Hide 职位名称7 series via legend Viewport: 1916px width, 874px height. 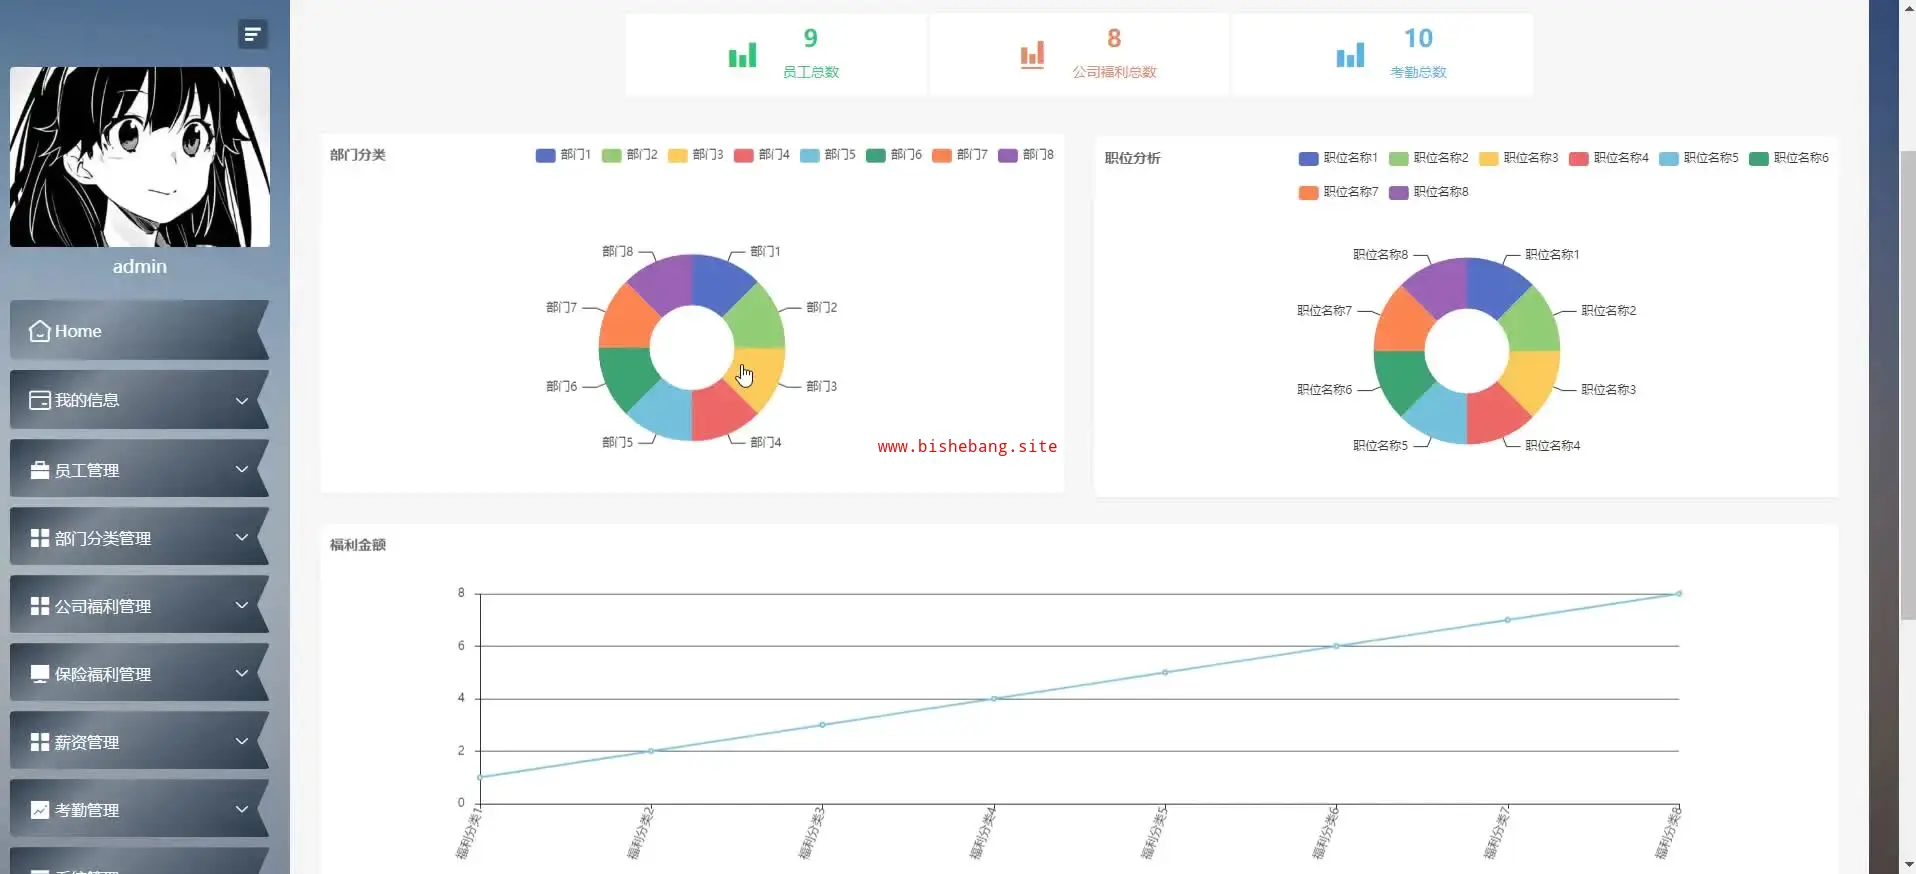[x=1338, y=192]
